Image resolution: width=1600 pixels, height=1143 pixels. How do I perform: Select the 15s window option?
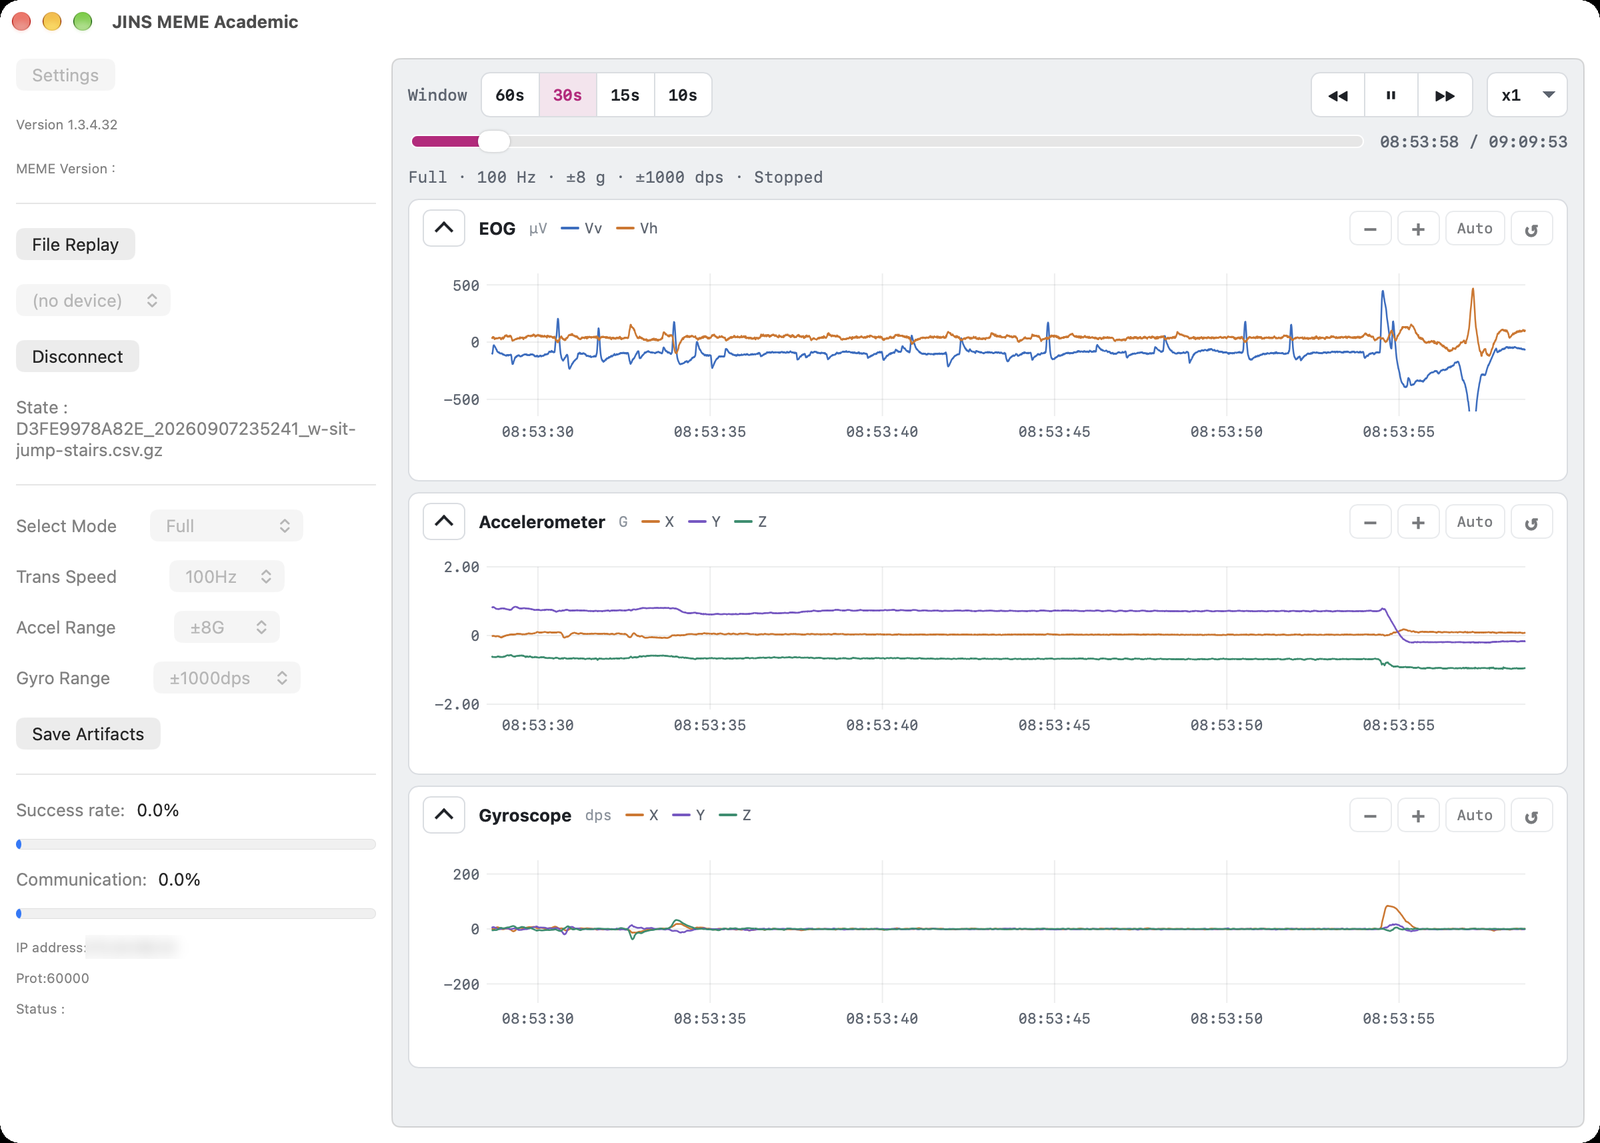625,95
